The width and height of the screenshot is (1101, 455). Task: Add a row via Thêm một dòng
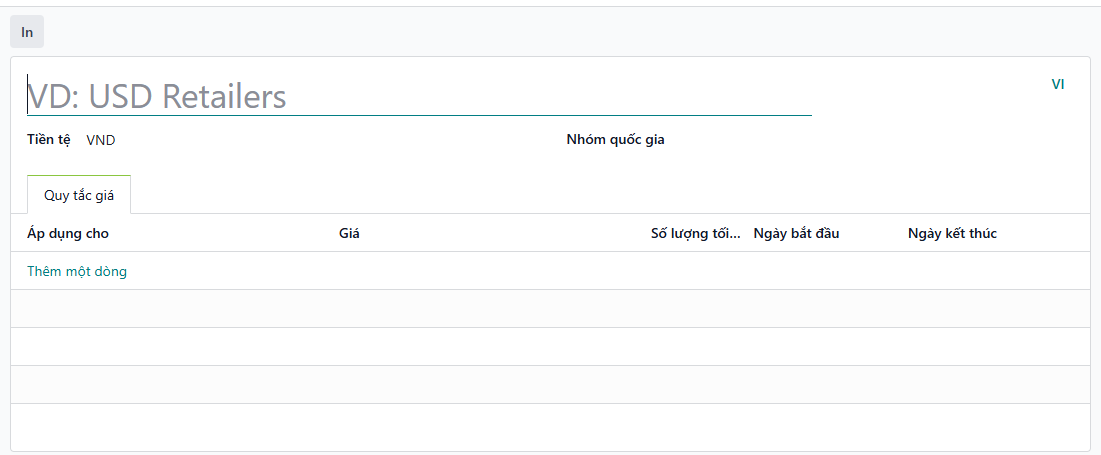coord(77,271)
